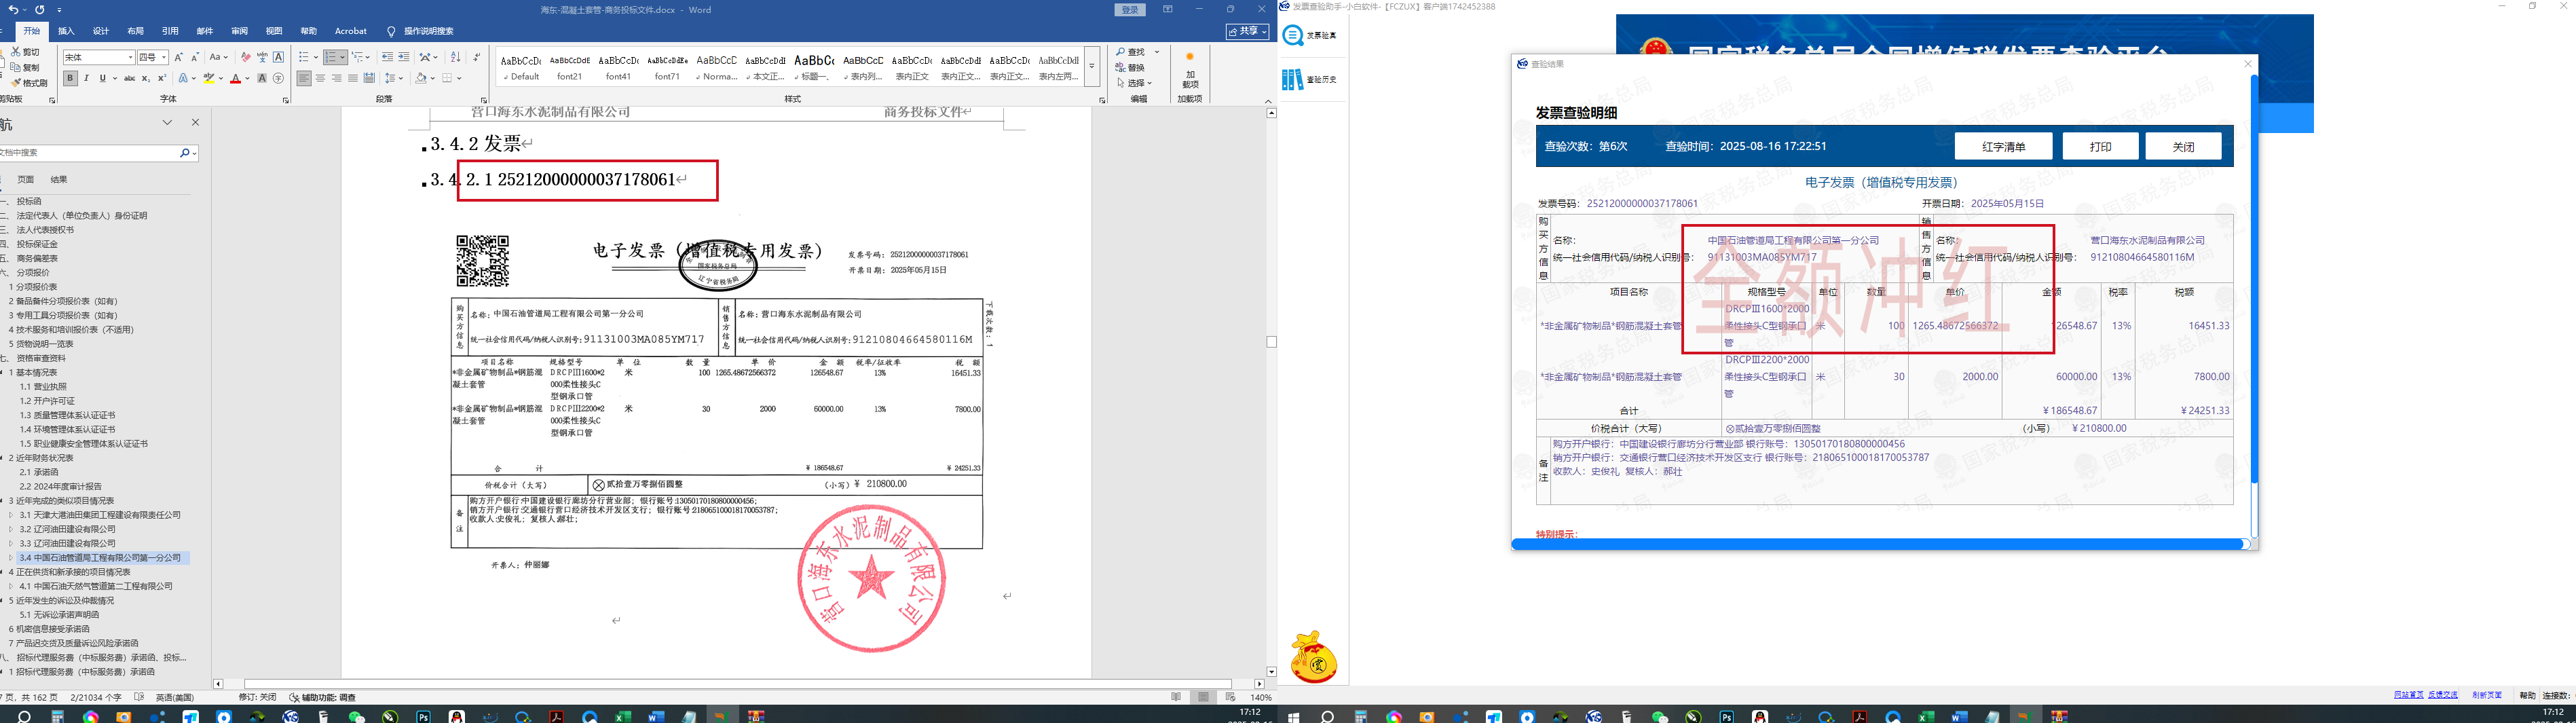The width and height of the screenshot is (2576, 723).
Task: Select '2.2 2024年度审计报告' in navigation pane
Action: coord(60,486)
